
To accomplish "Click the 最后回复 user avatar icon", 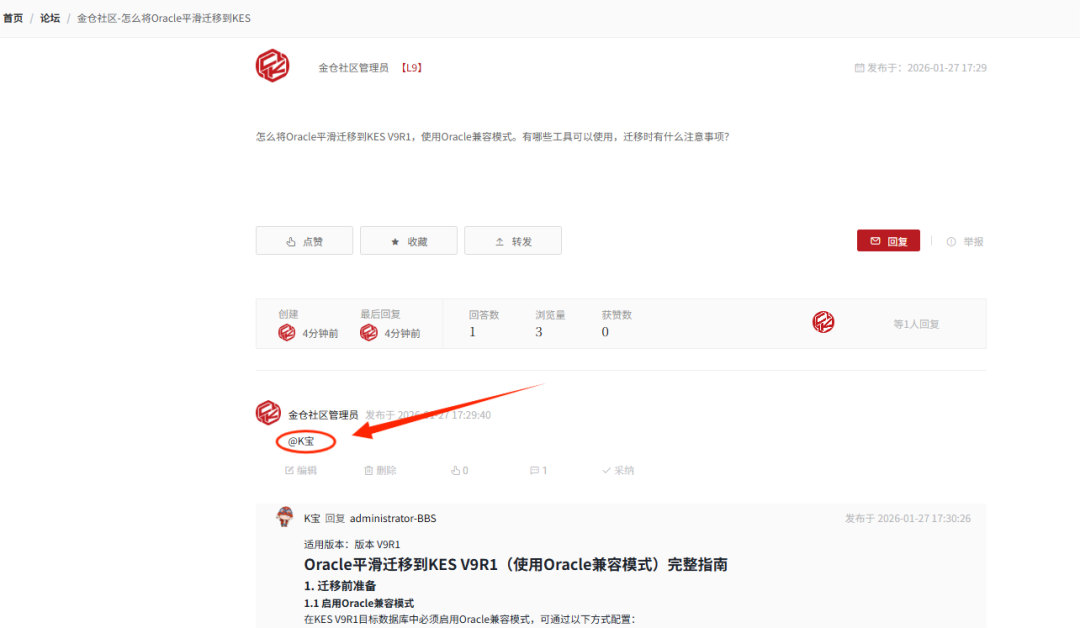I will click(x=368, y=333).
